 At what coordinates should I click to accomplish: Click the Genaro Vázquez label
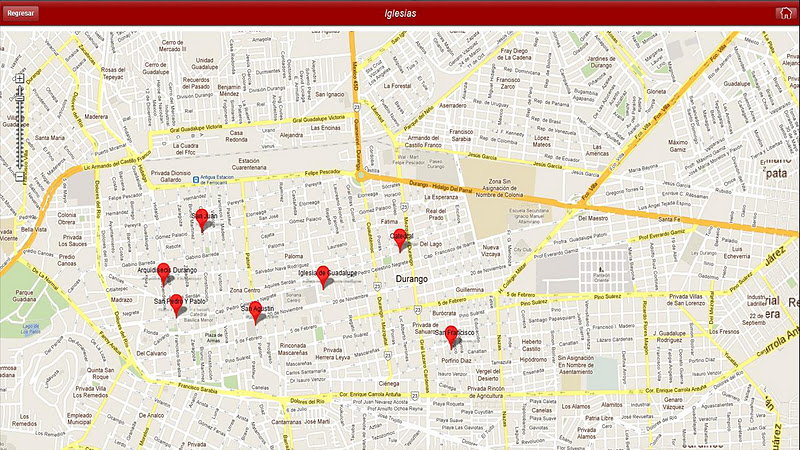point(673,404)
